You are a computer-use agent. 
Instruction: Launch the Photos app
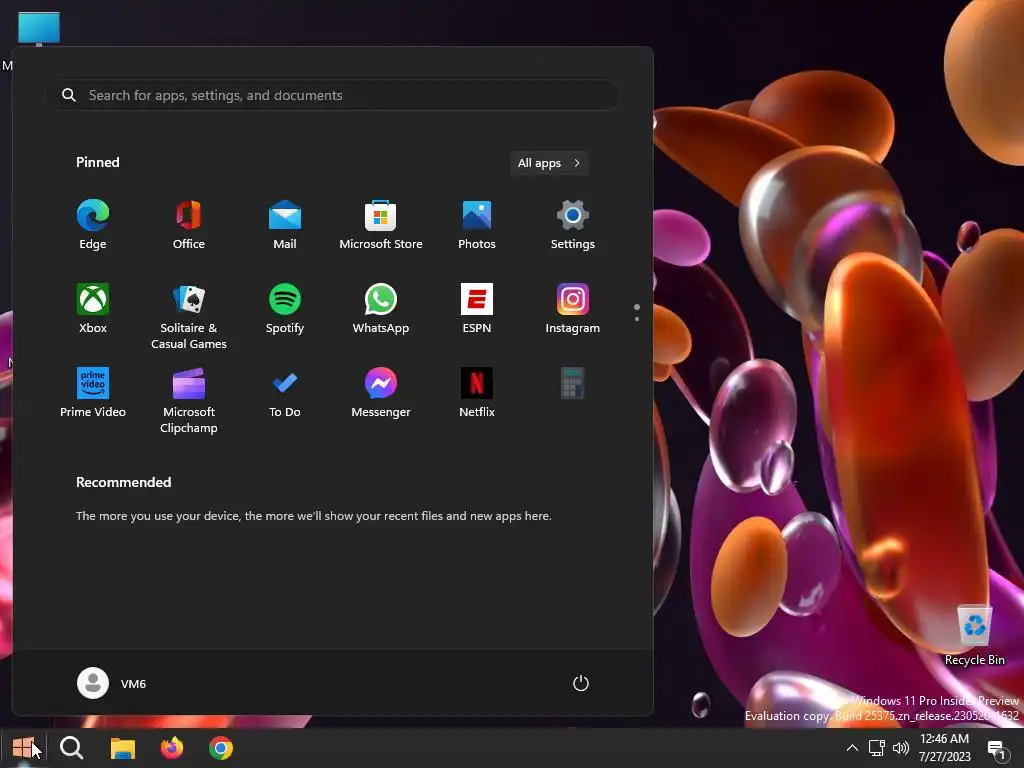point(477,225)
